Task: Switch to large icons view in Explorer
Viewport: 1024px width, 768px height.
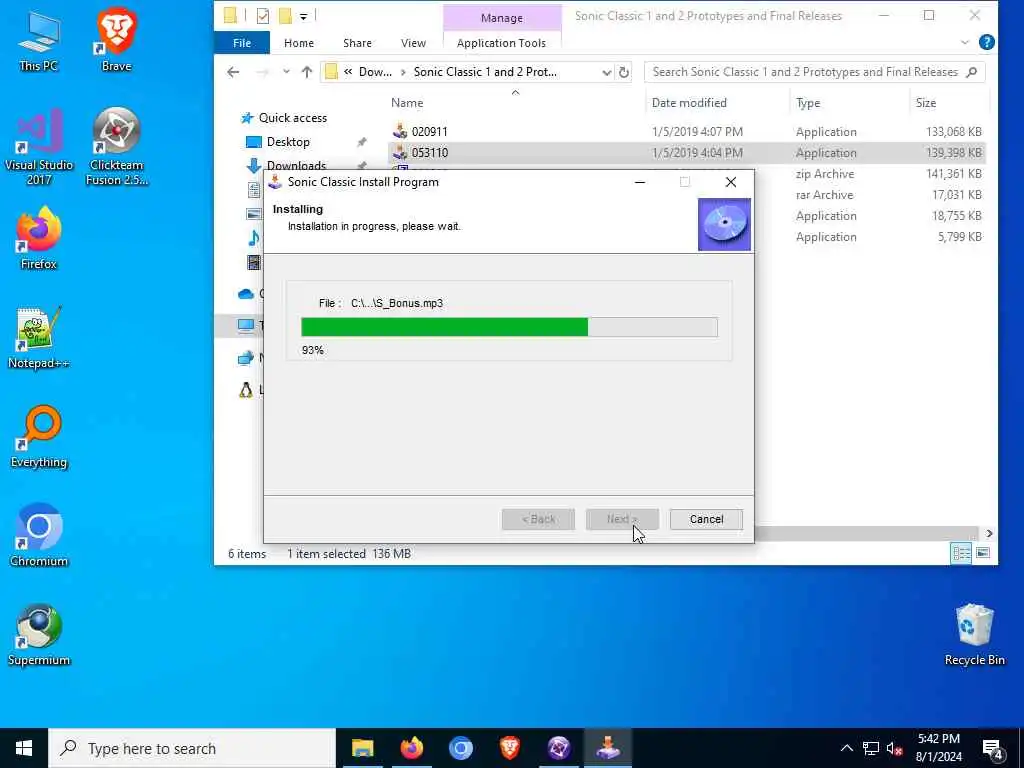Action: [x=983, y=553]
